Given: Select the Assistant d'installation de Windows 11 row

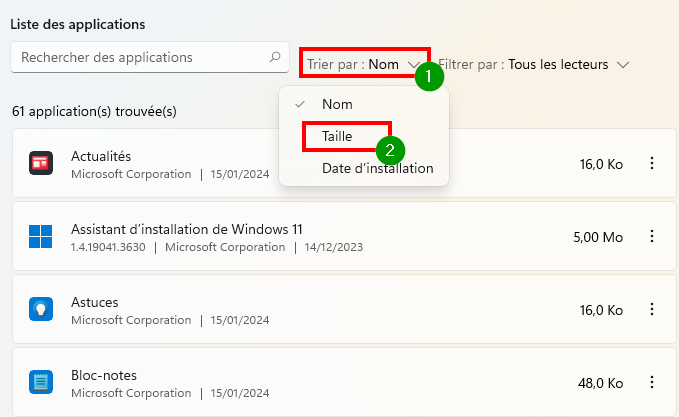Looking at the screenshot, I should [x=344, y=236].
